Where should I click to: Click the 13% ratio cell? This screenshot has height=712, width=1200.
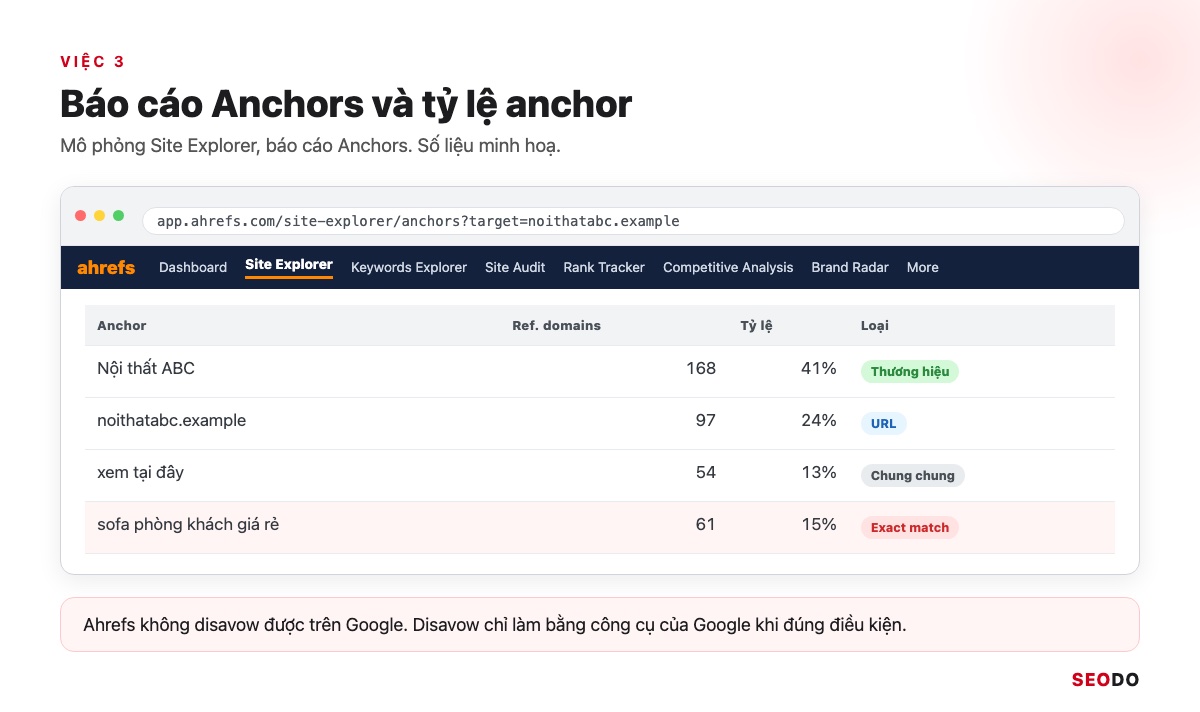point(819,472)
